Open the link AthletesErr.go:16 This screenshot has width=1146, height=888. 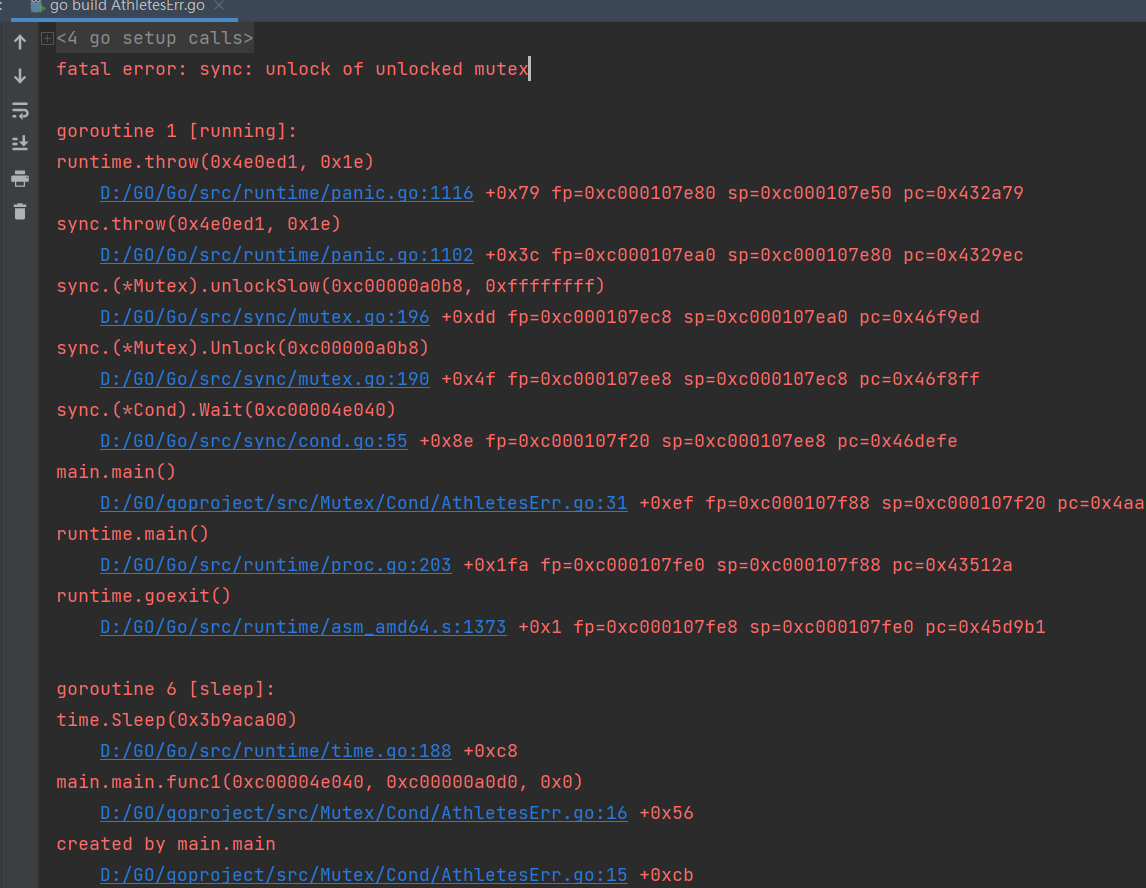click(363, 813)
